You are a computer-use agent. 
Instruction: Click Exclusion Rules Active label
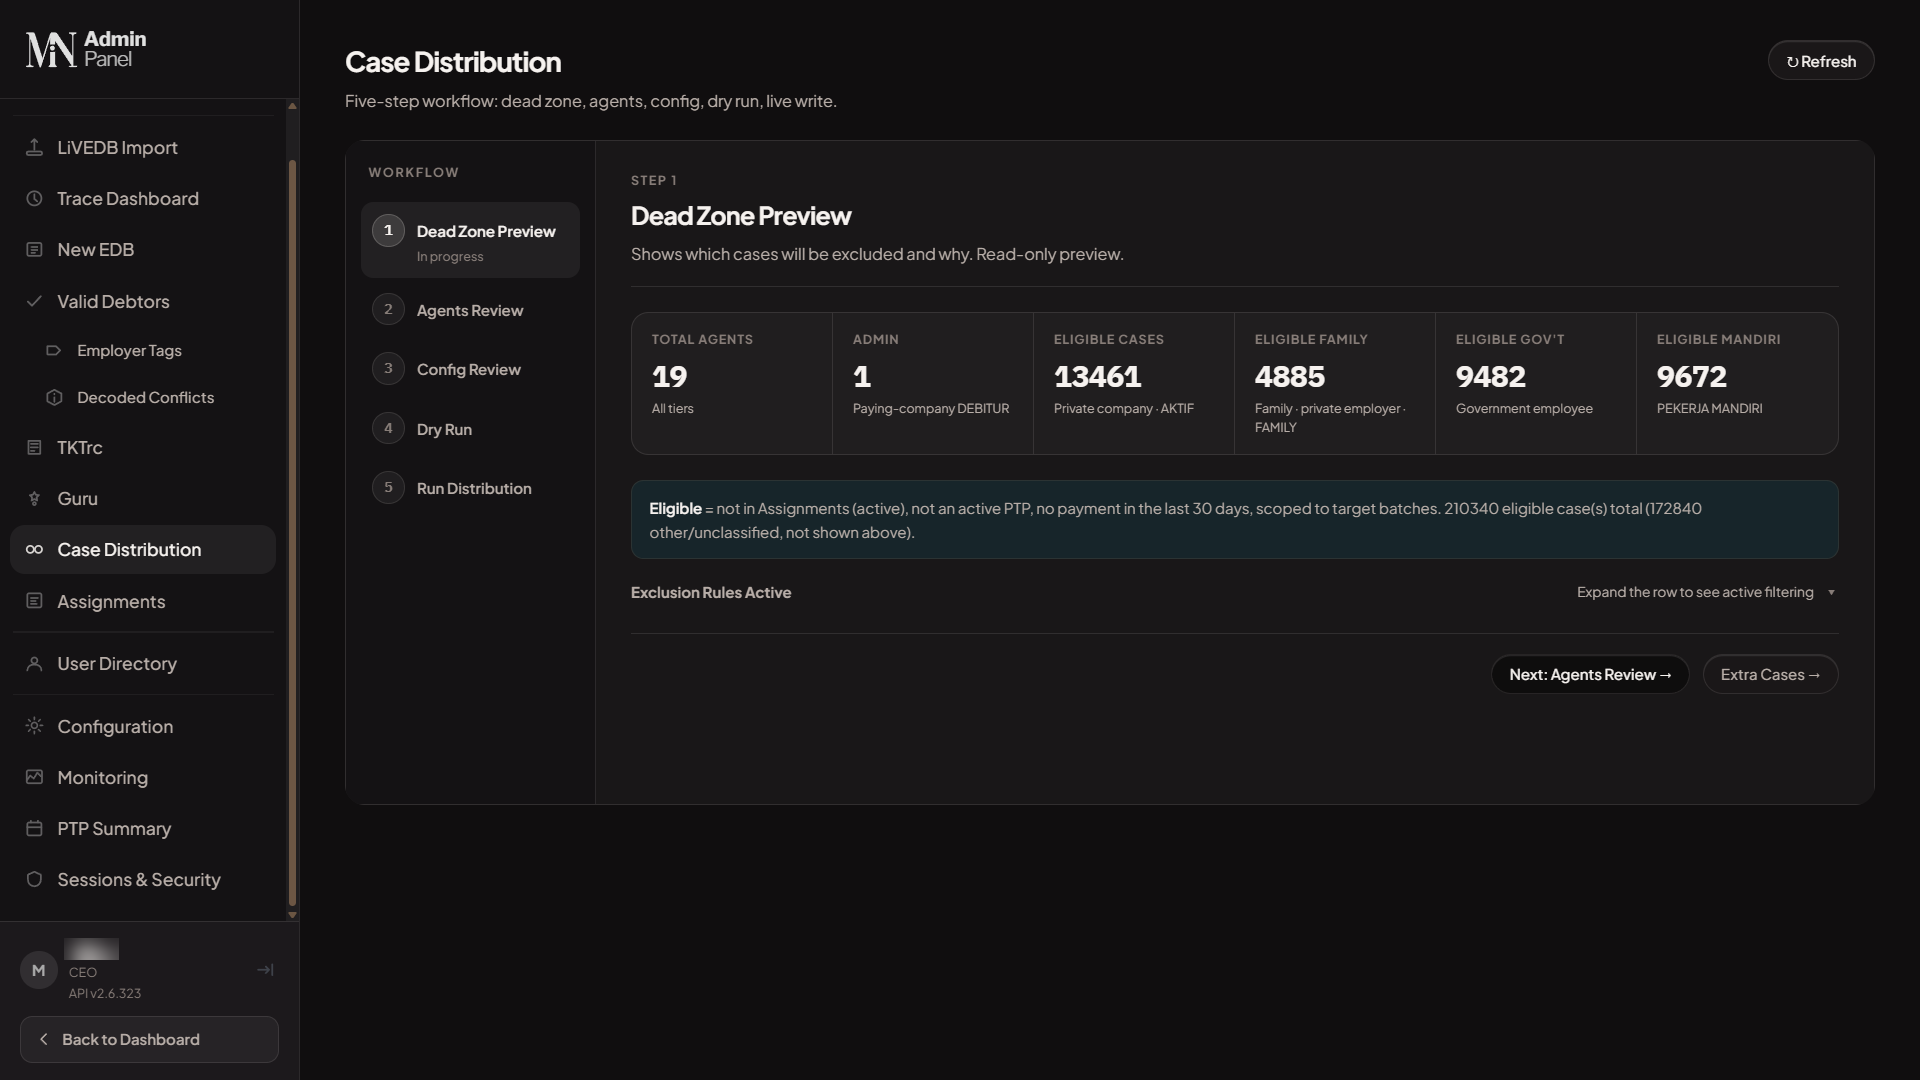tap(711, 593)
